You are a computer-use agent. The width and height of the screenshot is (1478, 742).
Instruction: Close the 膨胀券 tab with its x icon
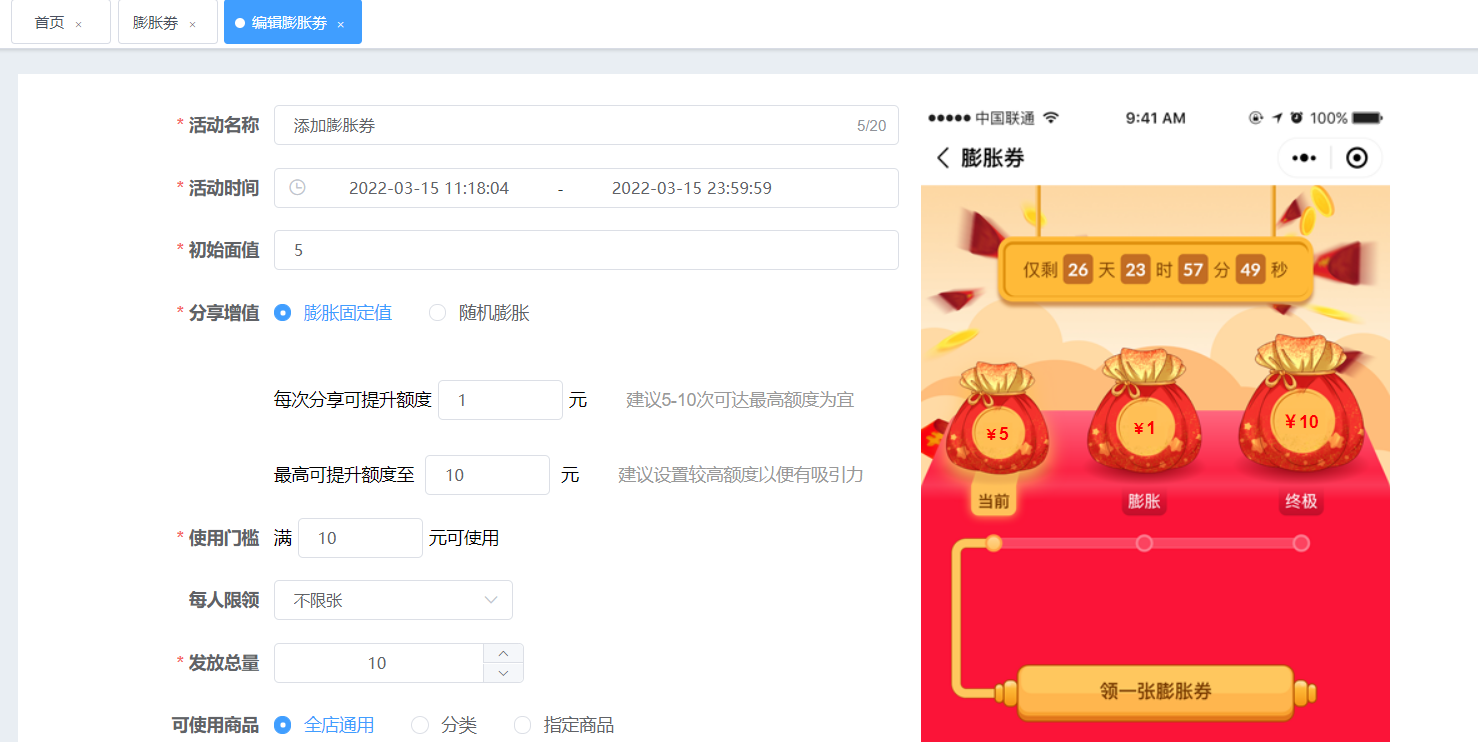(192, 24)
